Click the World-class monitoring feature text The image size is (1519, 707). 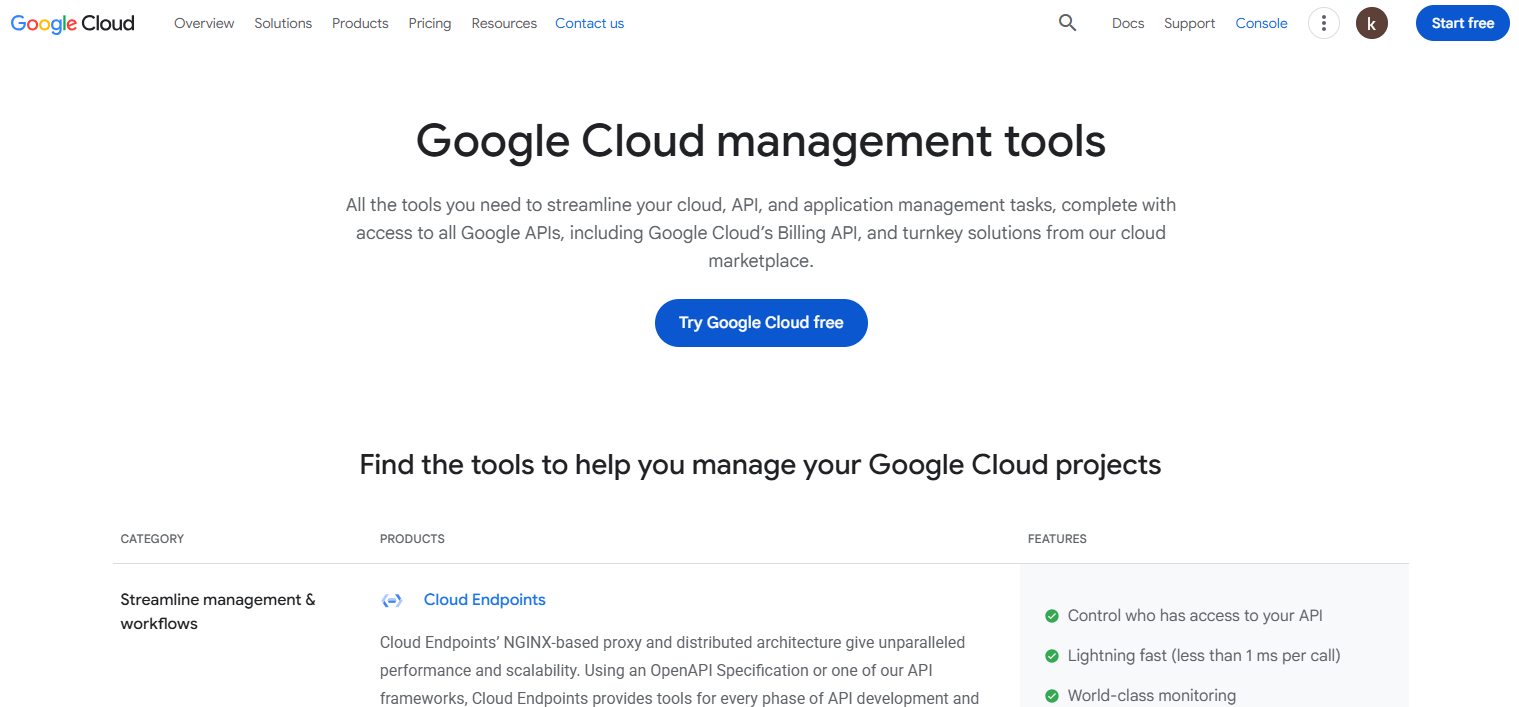tap(1152, 696)
